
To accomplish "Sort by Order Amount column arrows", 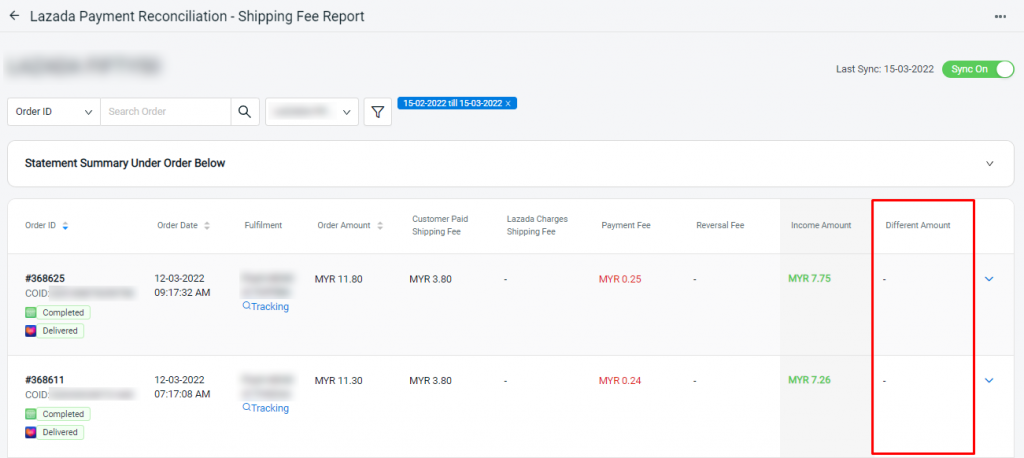I will pyautogui.click(x=380, y=225).
